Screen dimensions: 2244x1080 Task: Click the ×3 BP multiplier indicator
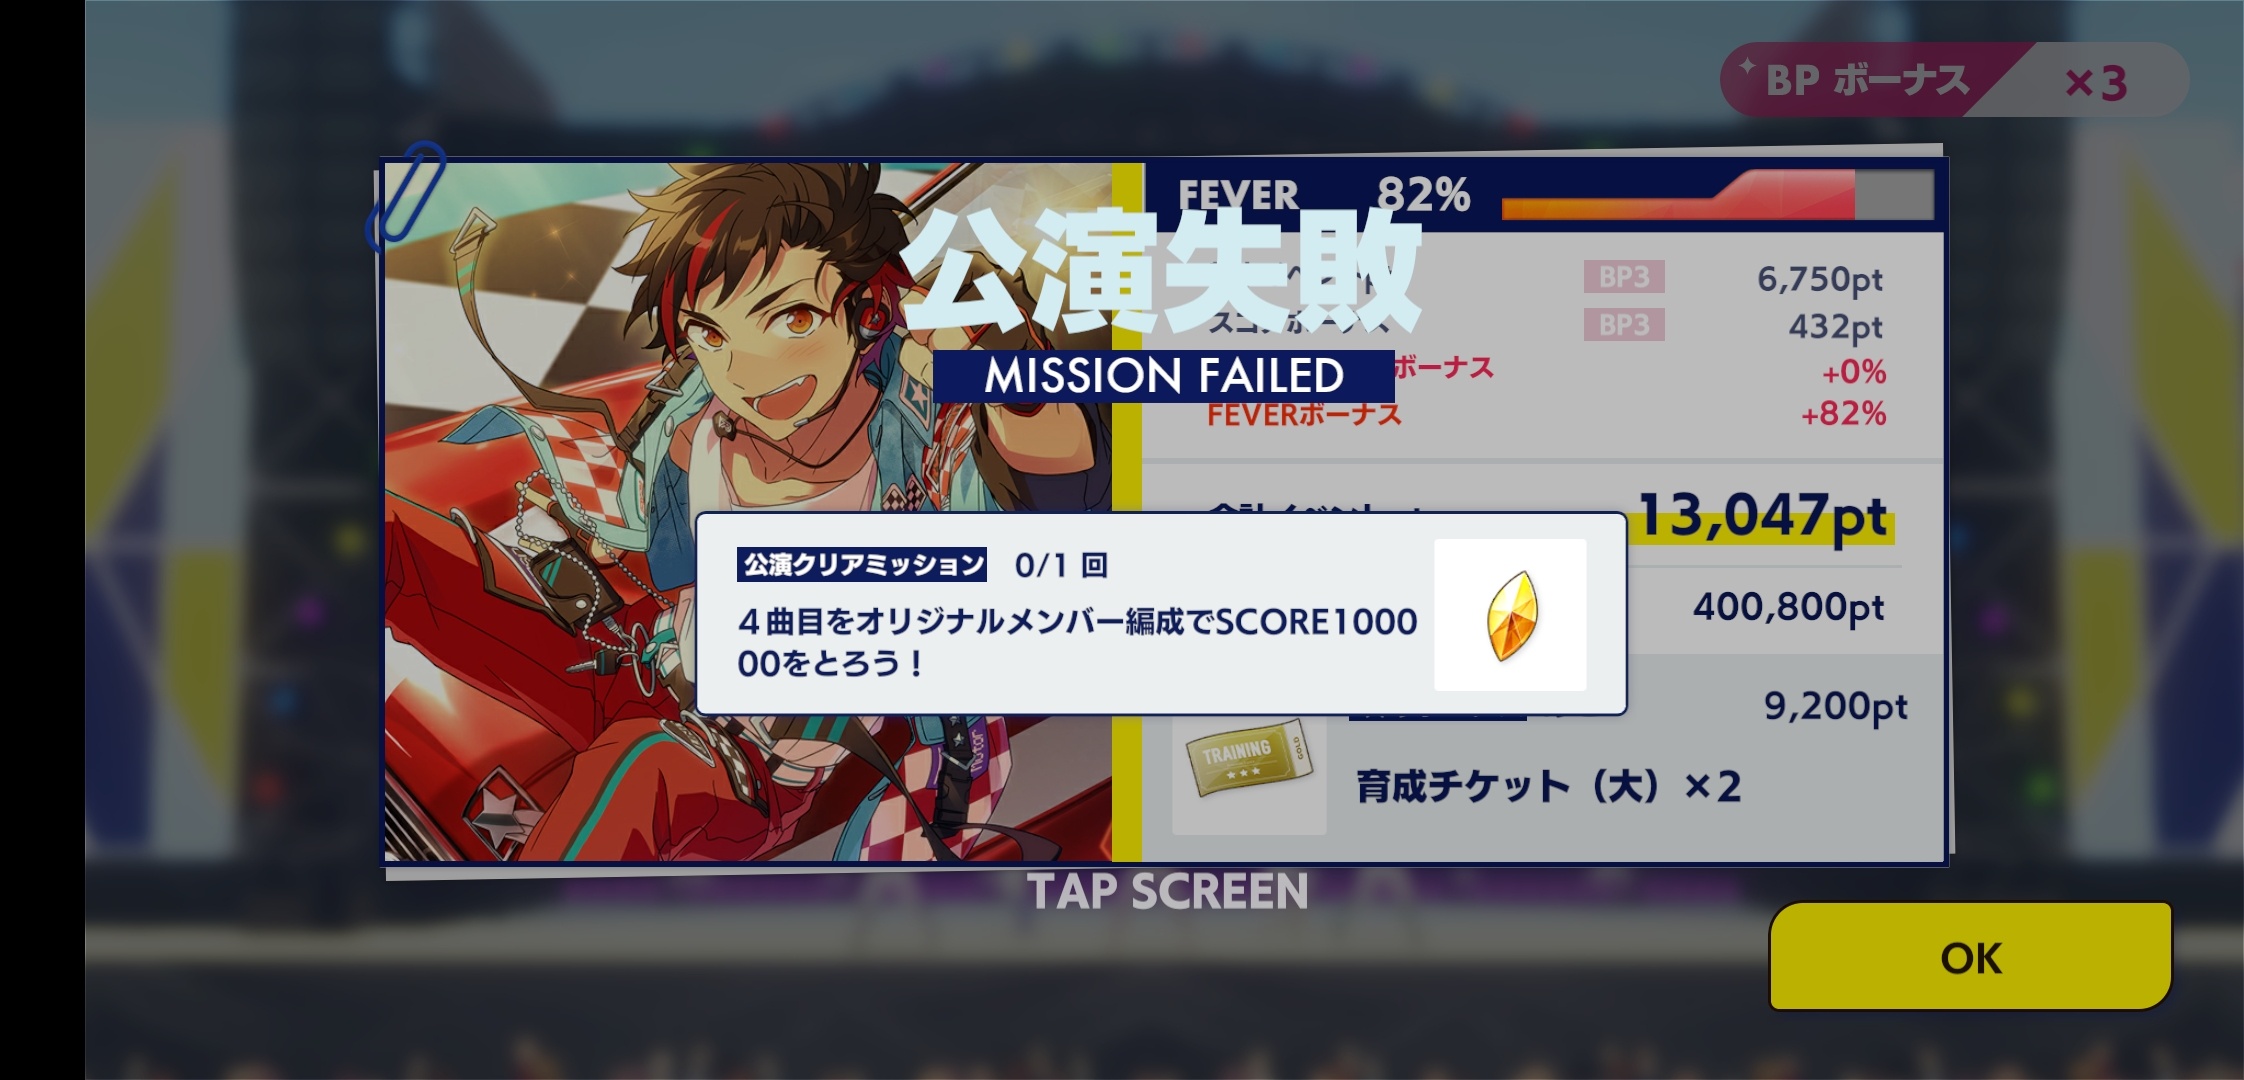(x=2096, y=83)
